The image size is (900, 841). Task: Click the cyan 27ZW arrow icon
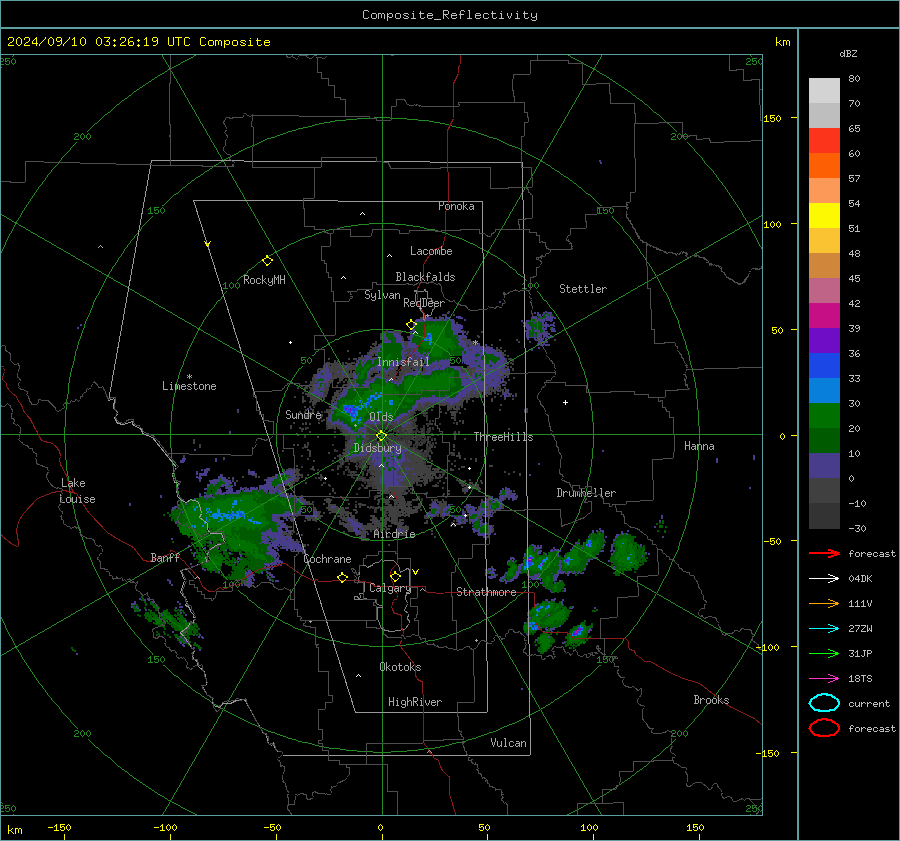[824, 629]
